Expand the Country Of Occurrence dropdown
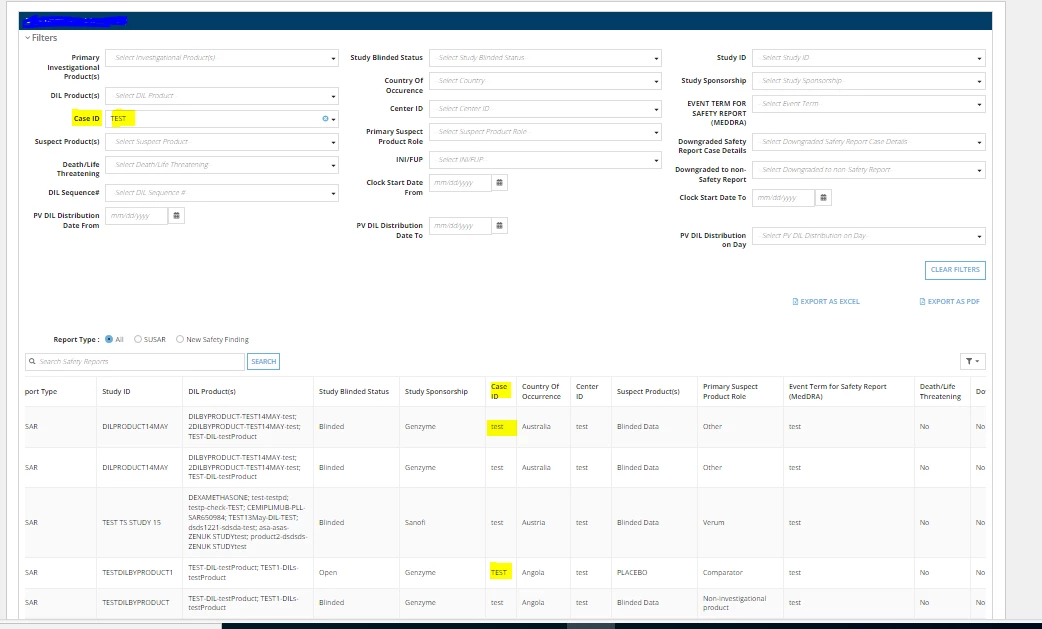 point(546,81)
